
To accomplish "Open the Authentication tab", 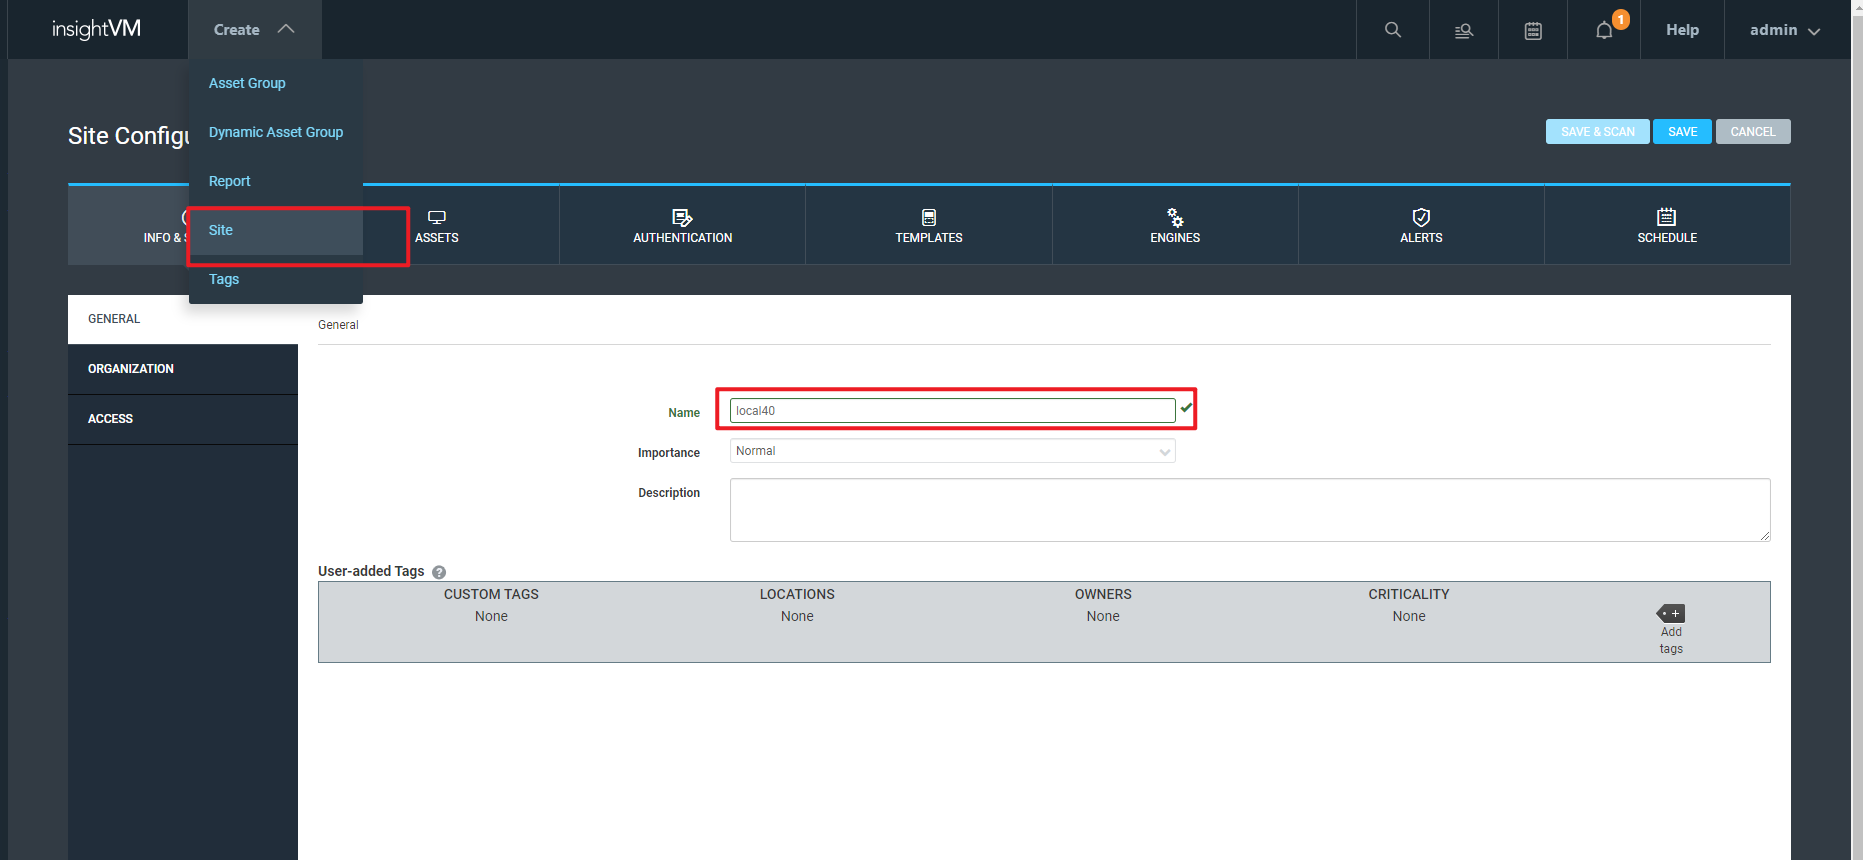I will click(682, 225).
